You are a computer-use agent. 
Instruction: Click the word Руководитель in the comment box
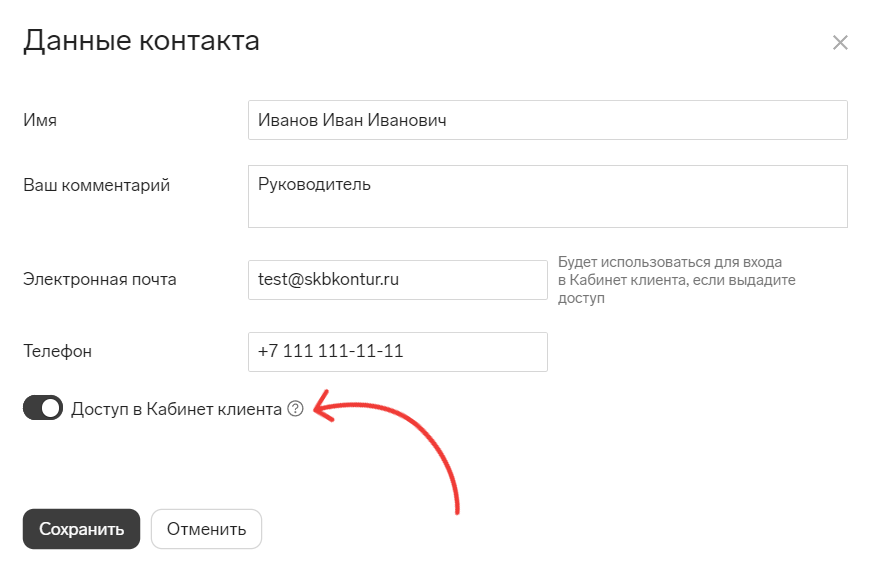(x=314, y=185)
